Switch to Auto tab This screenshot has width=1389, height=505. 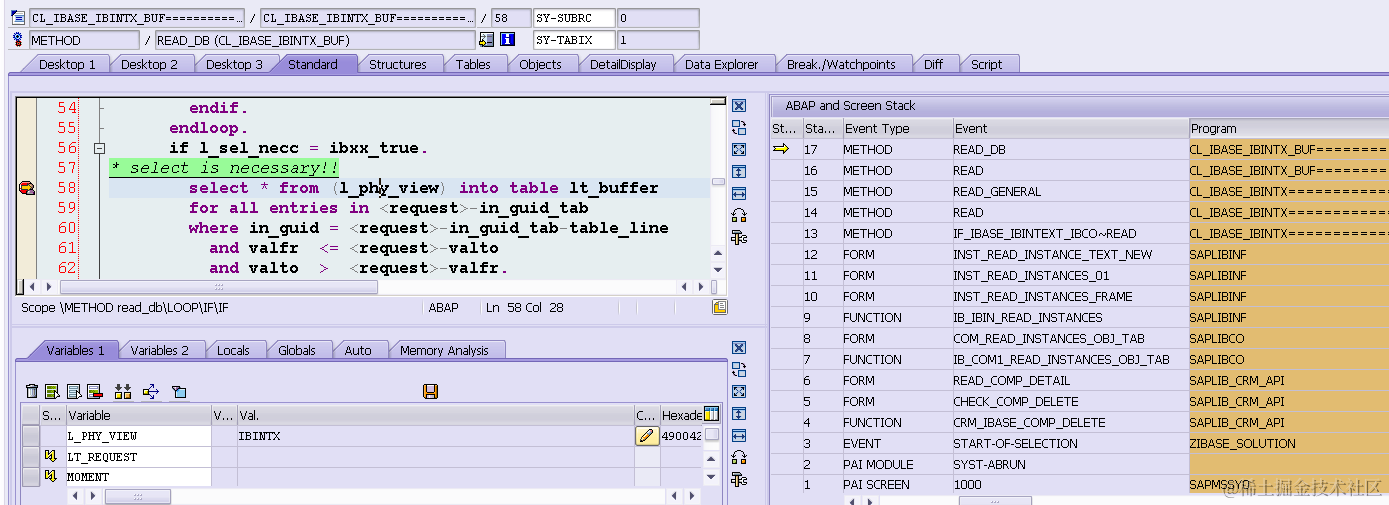pyautogui.click(x=358, y=350)
